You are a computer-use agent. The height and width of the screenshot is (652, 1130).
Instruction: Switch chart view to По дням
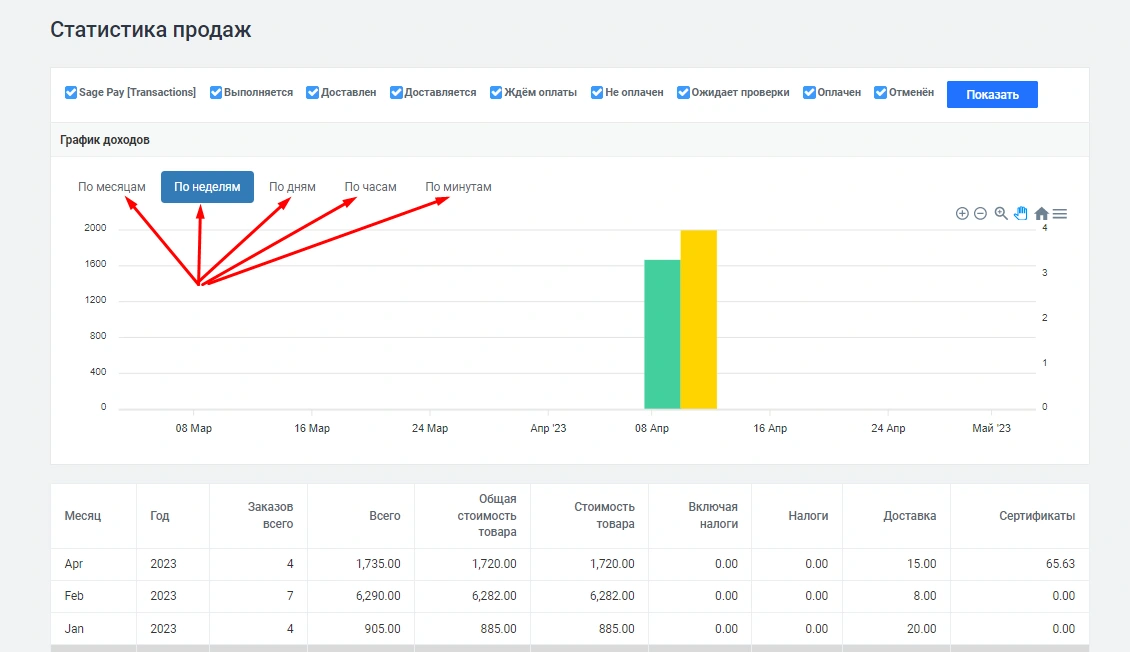[292, 187]
